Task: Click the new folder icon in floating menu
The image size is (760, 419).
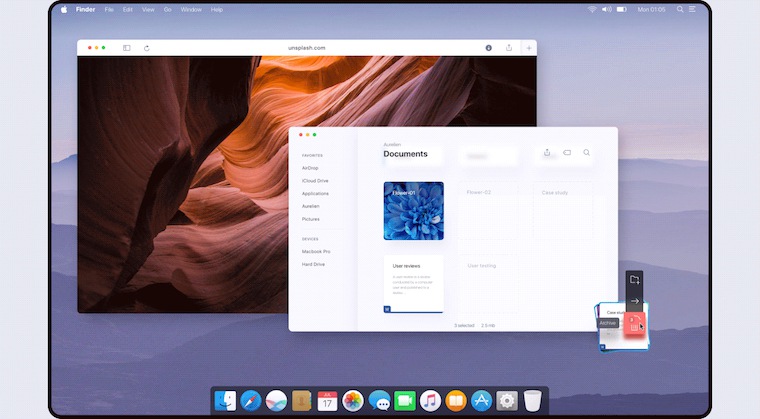Action: tap(634, 280)
